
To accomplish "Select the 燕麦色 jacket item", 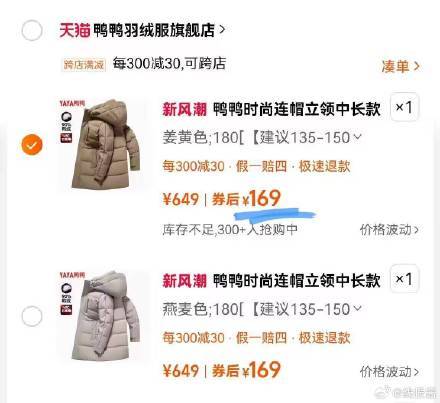I will (32, 316).
